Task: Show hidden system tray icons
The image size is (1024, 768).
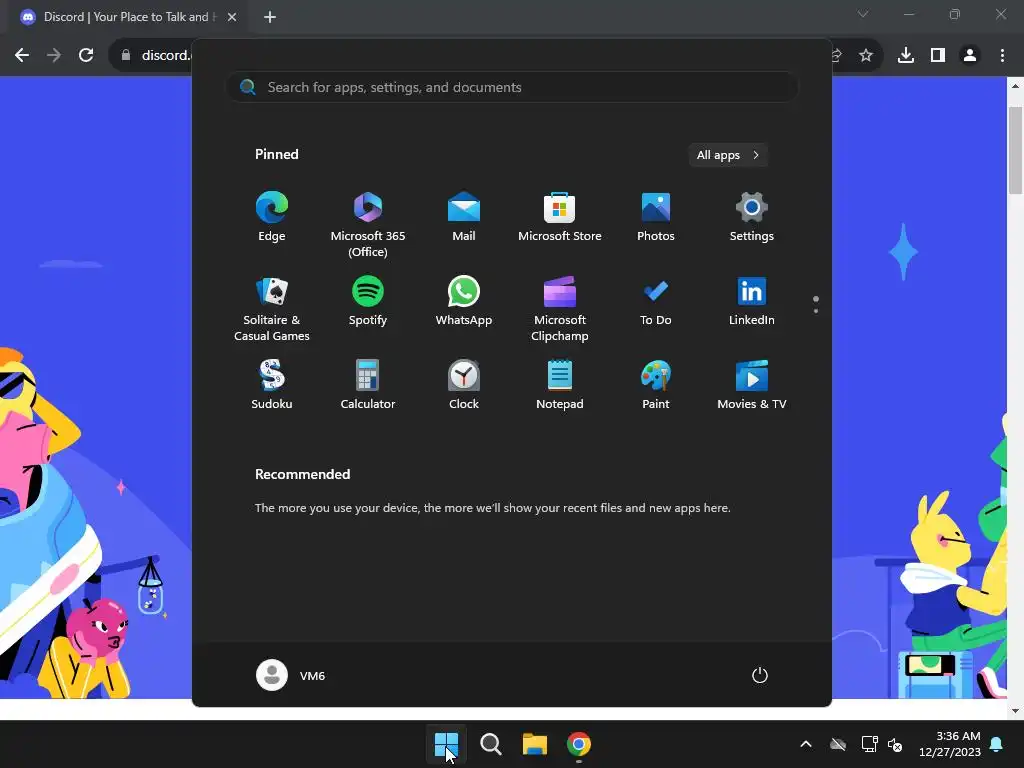Action: 806,744
